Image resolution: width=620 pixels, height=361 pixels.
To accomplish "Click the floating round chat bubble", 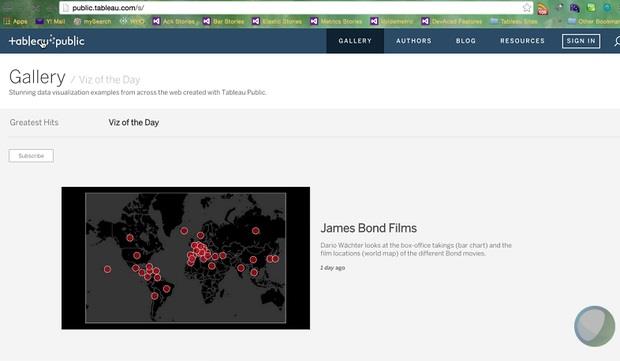I will 594,326.
